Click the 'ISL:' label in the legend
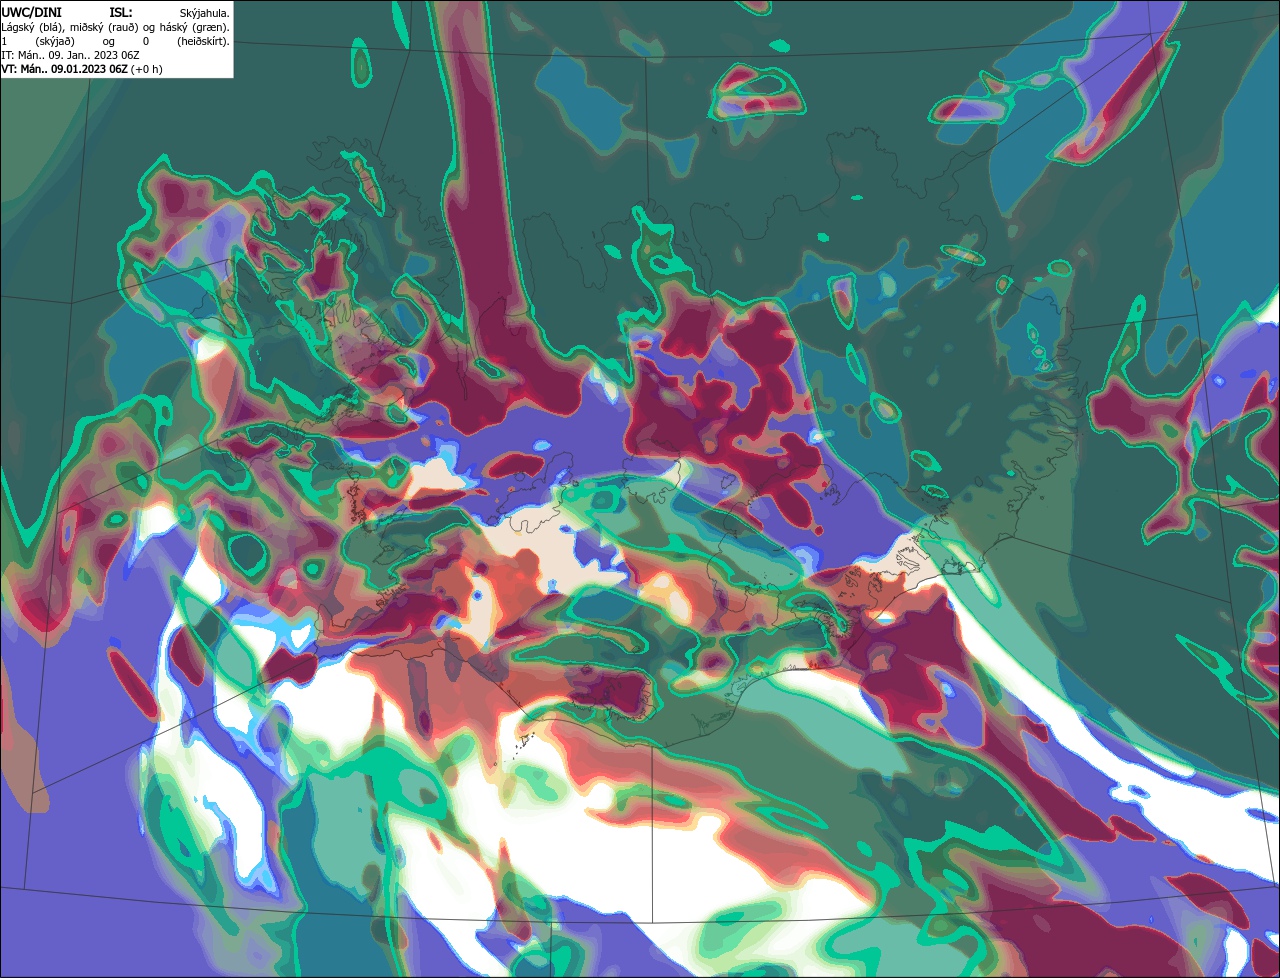1280x978 pixels. coord(121,12)
